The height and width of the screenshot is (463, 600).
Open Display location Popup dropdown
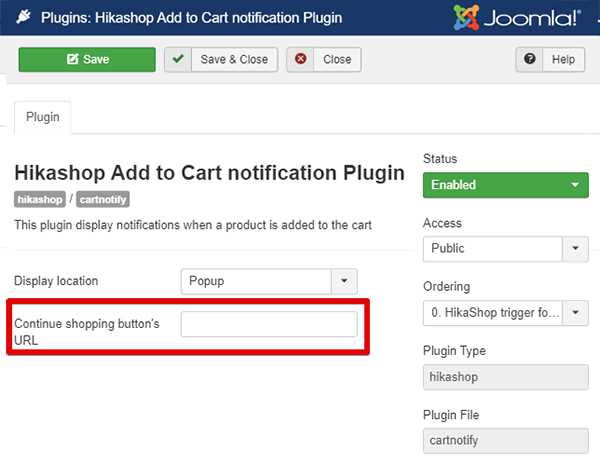coord(269,281)
